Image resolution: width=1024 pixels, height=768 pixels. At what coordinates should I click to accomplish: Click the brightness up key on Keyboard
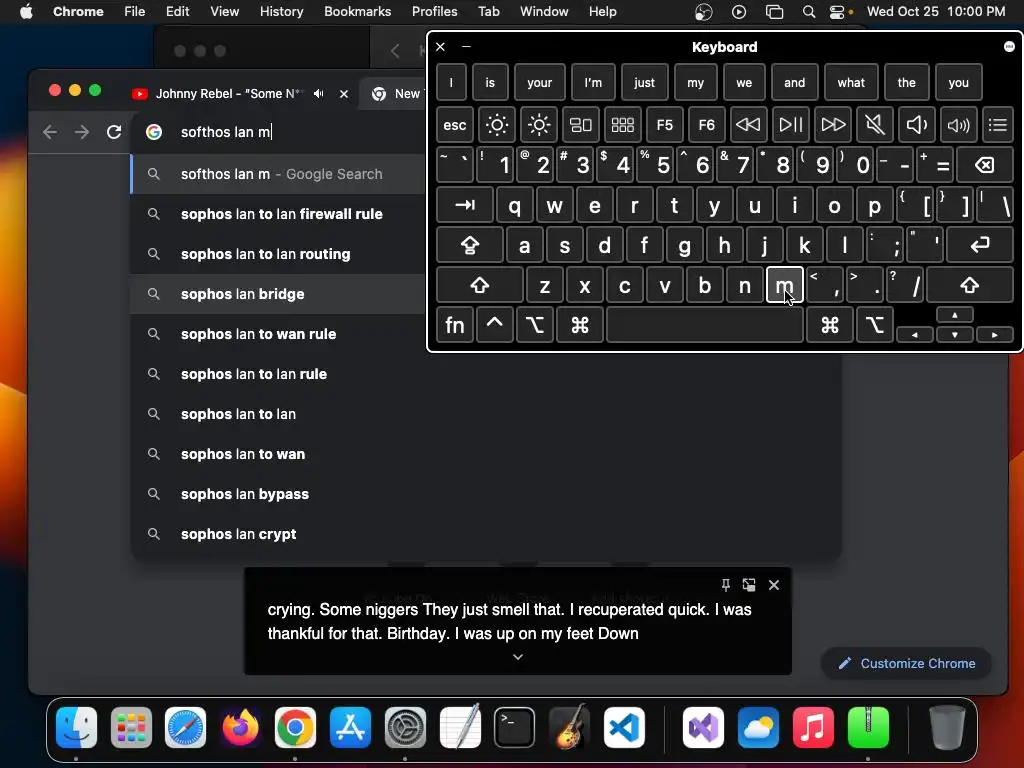tap(539, 125)
